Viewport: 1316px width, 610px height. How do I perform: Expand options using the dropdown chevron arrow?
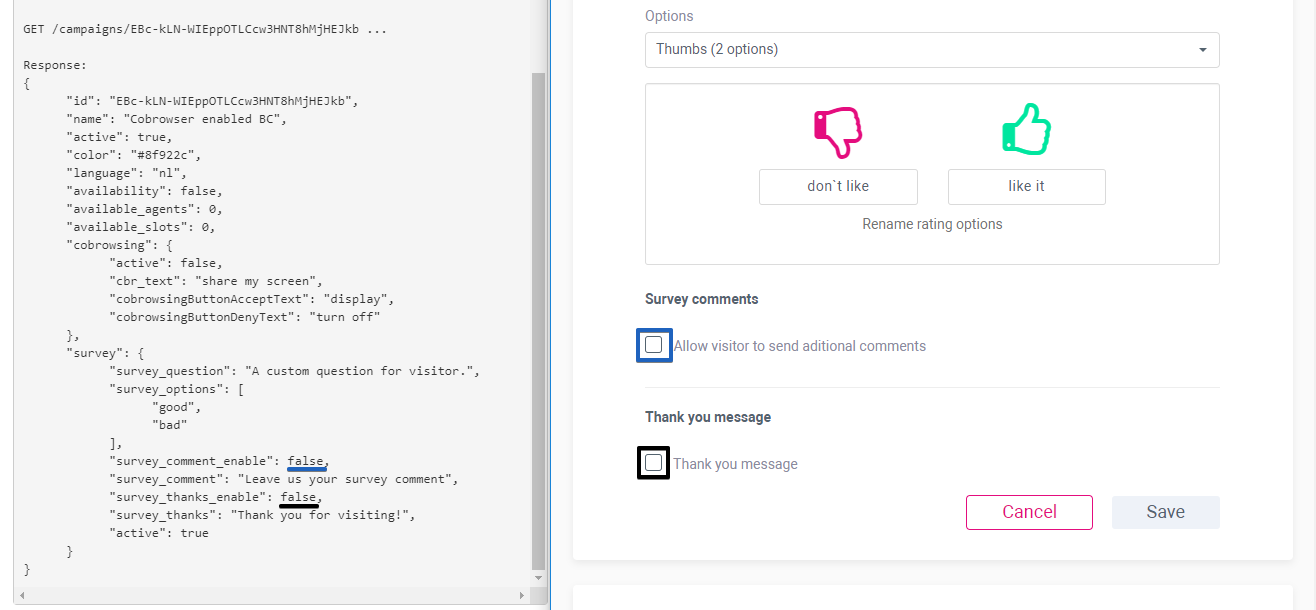(x=1202, y=49)
